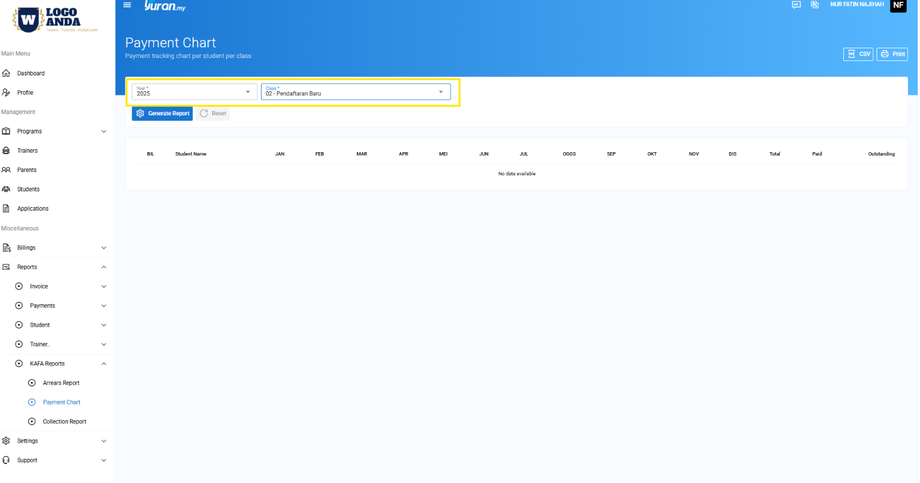The image size is (920, 483).
Task: Expand the Settings menu chevron
Action: tap(104, 441)
